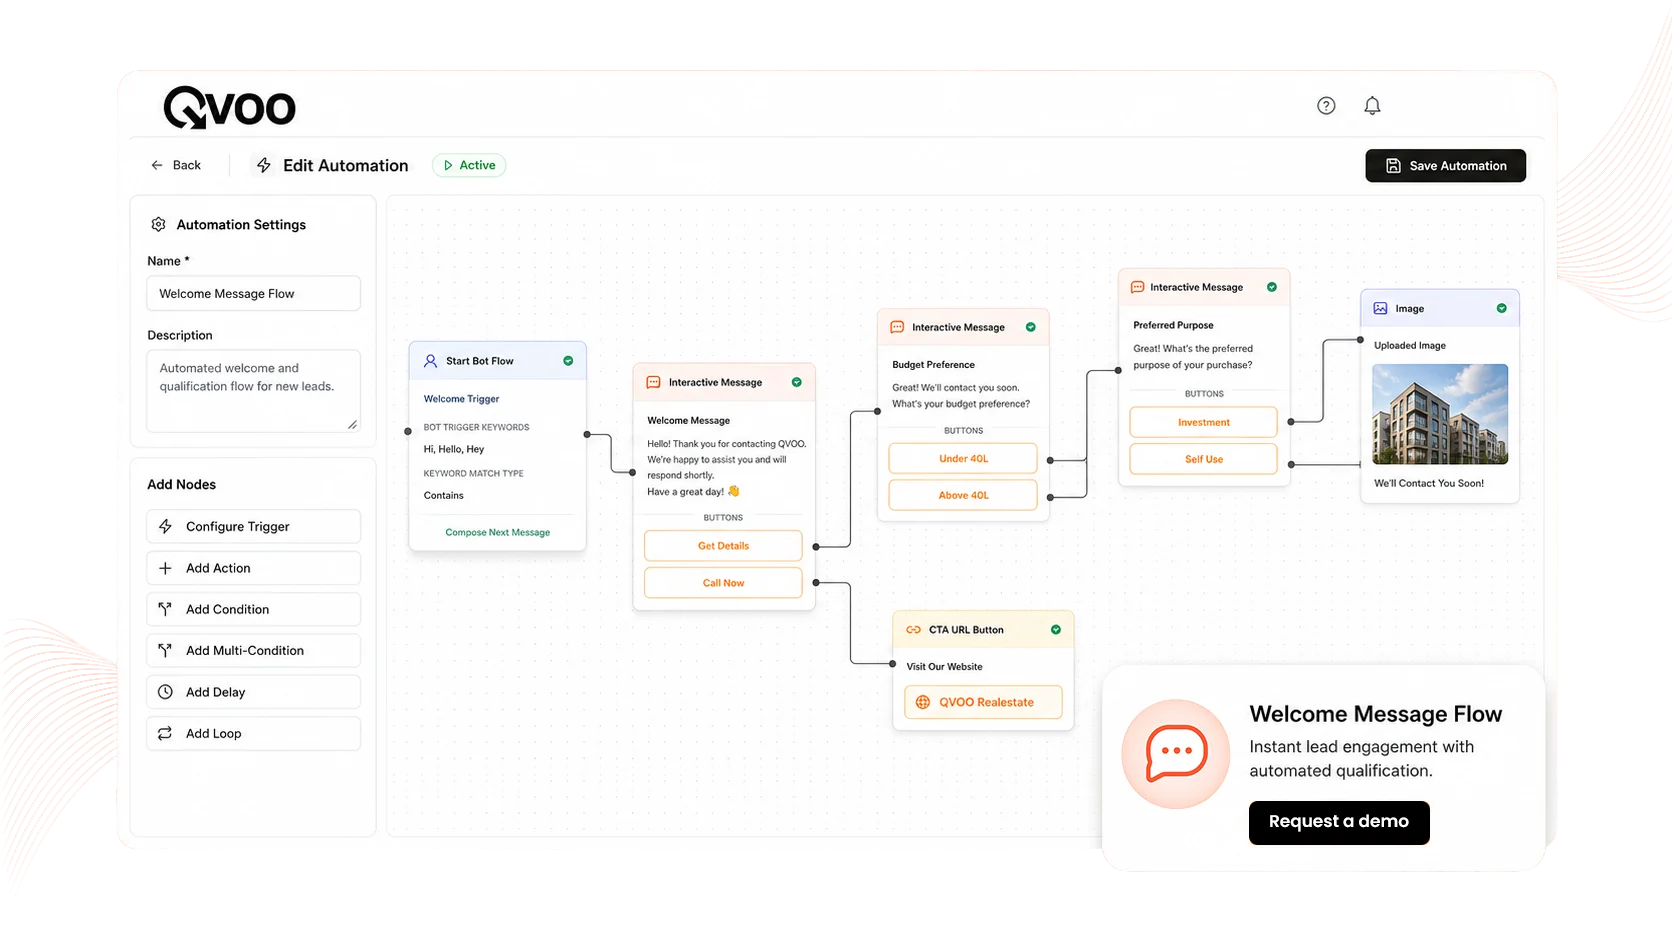Click the 'Uploaded Image' label
Screen dimensions: 1672x941
[x=1409, y=345]
